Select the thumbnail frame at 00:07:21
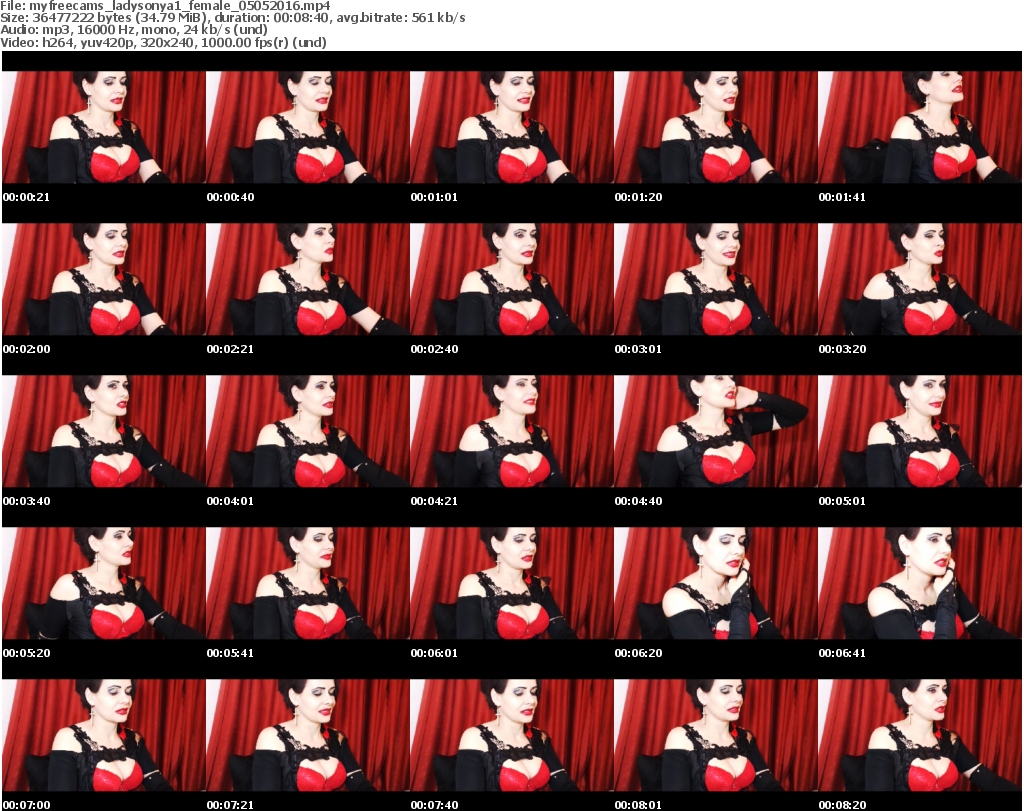Image resolution: width=1024 pixels, height=811 pixels. (x=308, y=736)
